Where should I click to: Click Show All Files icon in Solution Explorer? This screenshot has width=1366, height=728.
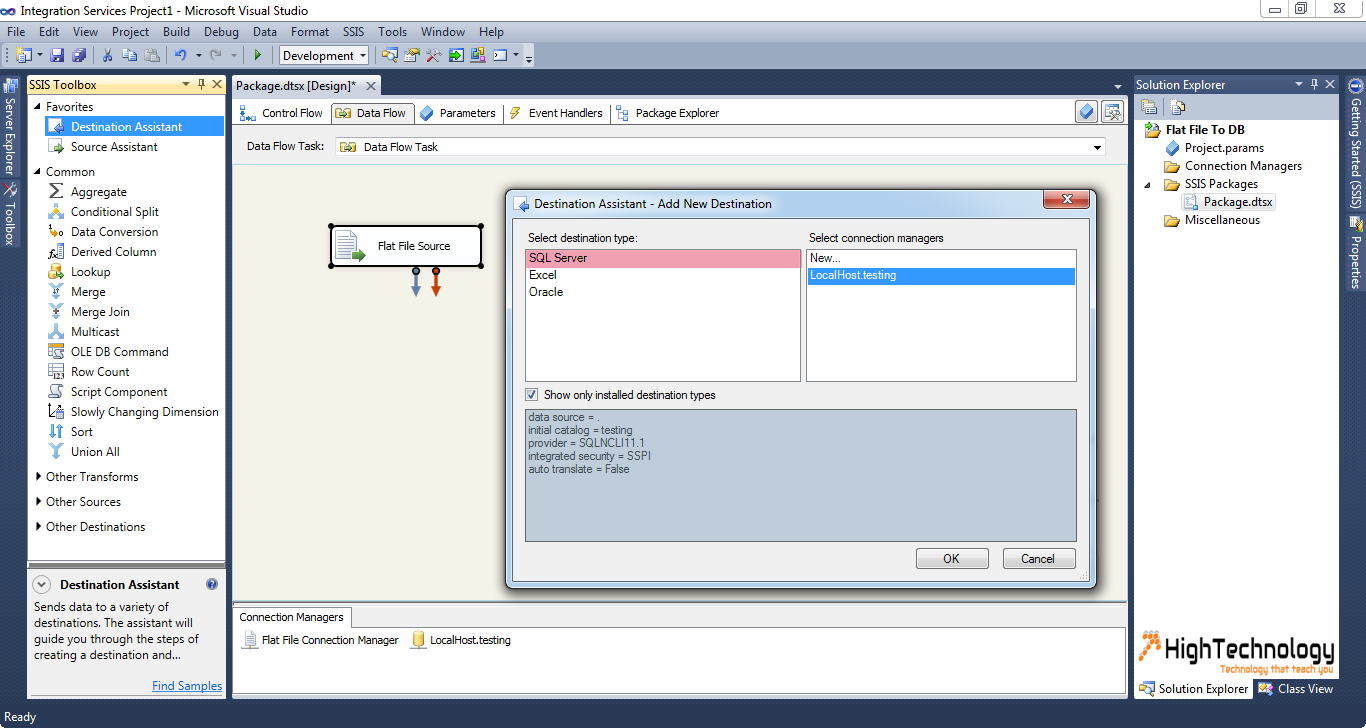click(1178, 107)
